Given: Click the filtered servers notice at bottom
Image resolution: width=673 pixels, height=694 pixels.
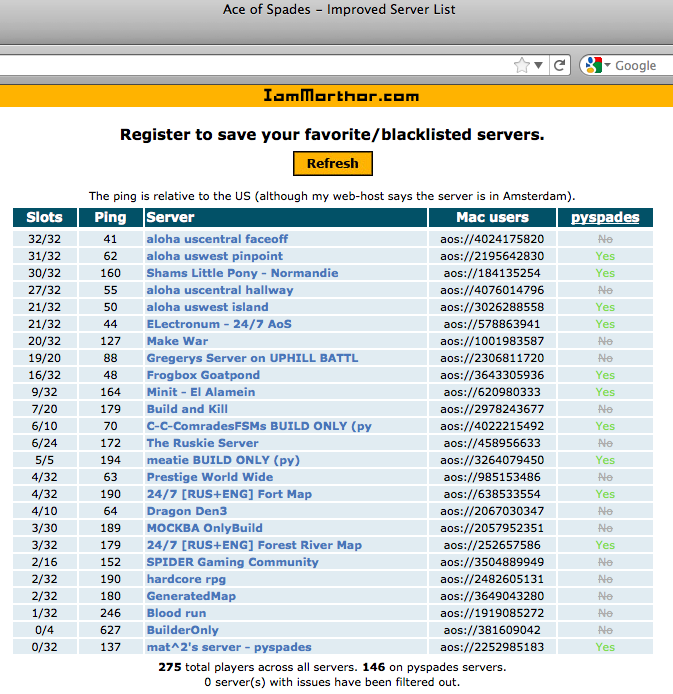Looking at the screenshot, I should pyautogui.click(x=332, y=682).
